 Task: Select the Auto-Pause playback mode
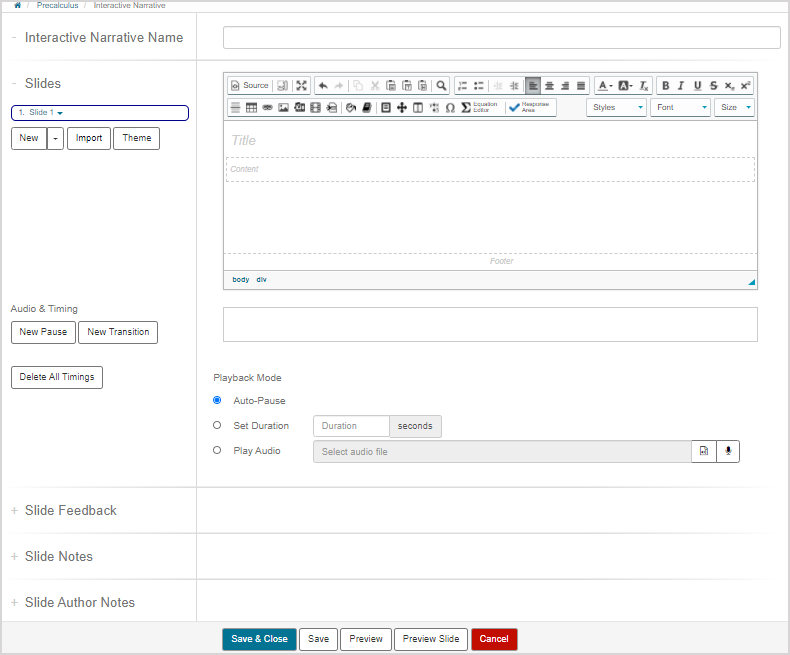(217, 400)
